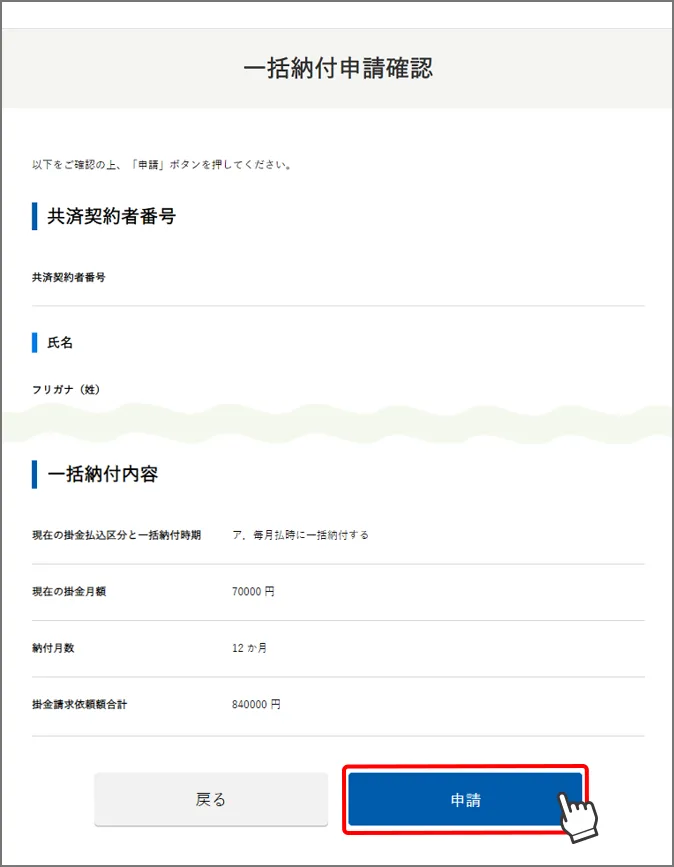Viewport: 674px width, 867px height.
Task: Select the 共済契約者番号 section heading
Action: pyautogui.click(x=111, y=216)
